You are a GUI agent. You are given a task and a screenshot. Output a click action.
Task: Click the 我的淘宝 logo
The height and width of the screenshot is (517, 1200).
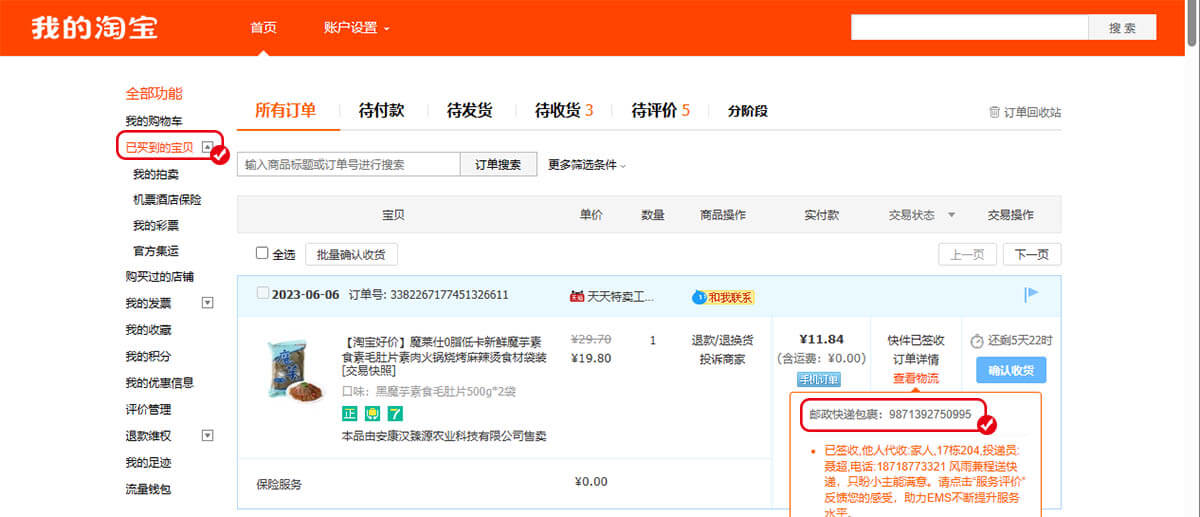point(94,27)
